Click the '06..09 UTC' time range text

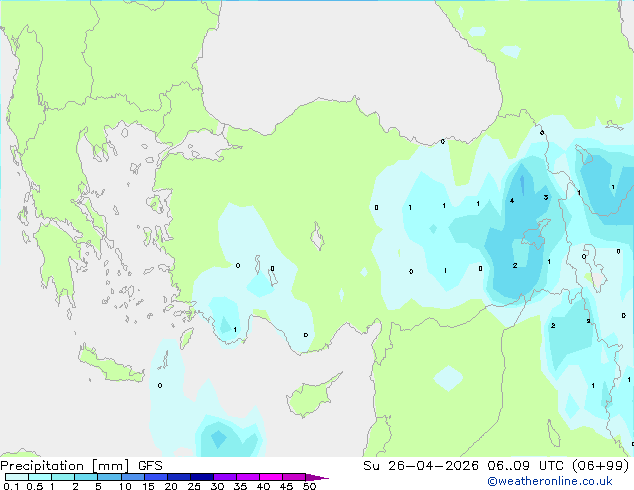tap(525, 466)
